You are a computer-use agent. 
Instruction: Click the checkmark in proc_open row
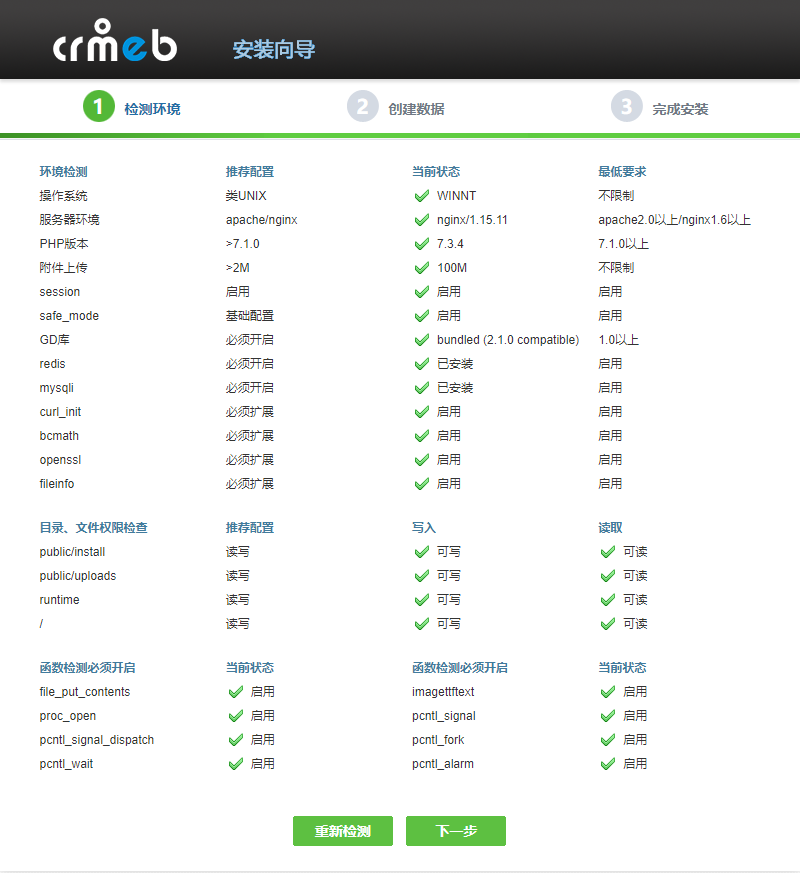coord(236,716)
